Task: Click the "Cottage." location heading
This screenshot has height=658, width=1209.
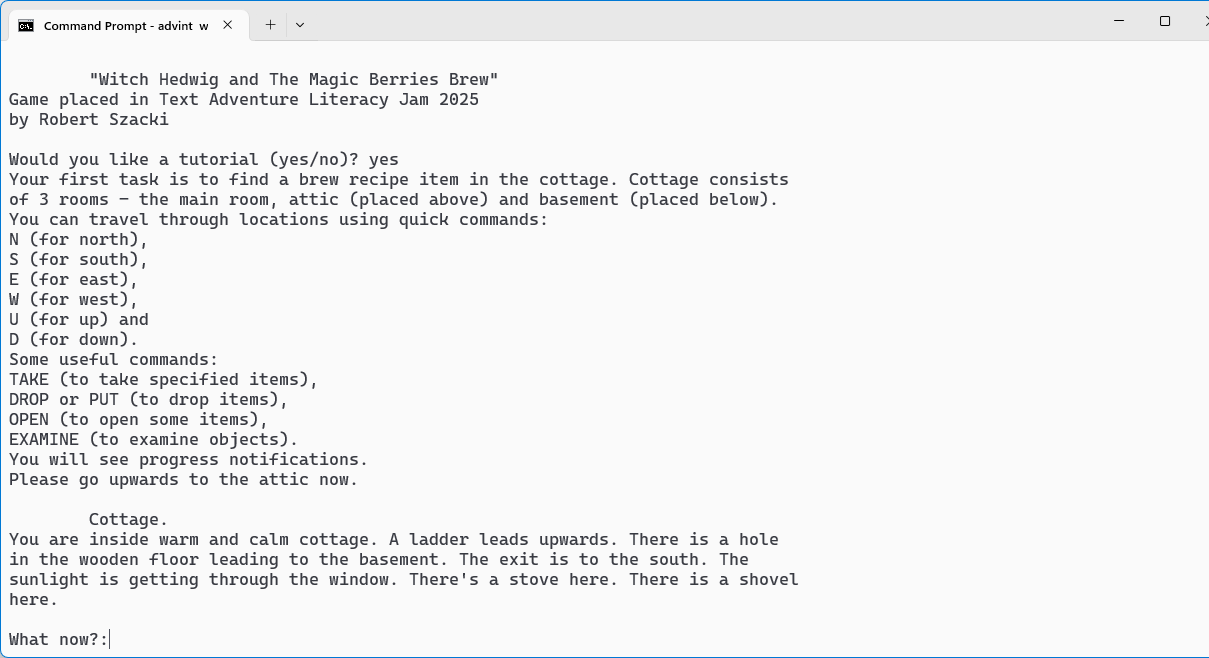Action: click(x=129, y=519)
